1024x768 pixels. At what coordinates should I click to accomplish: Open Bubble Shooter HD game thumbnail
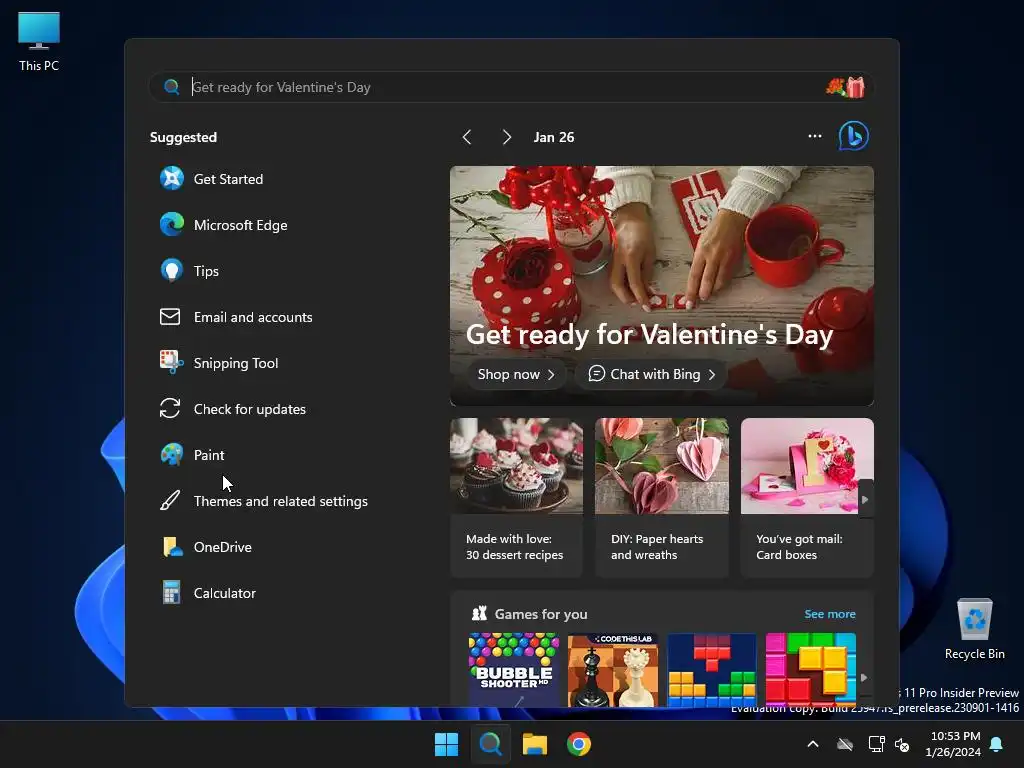click(514, 669)
